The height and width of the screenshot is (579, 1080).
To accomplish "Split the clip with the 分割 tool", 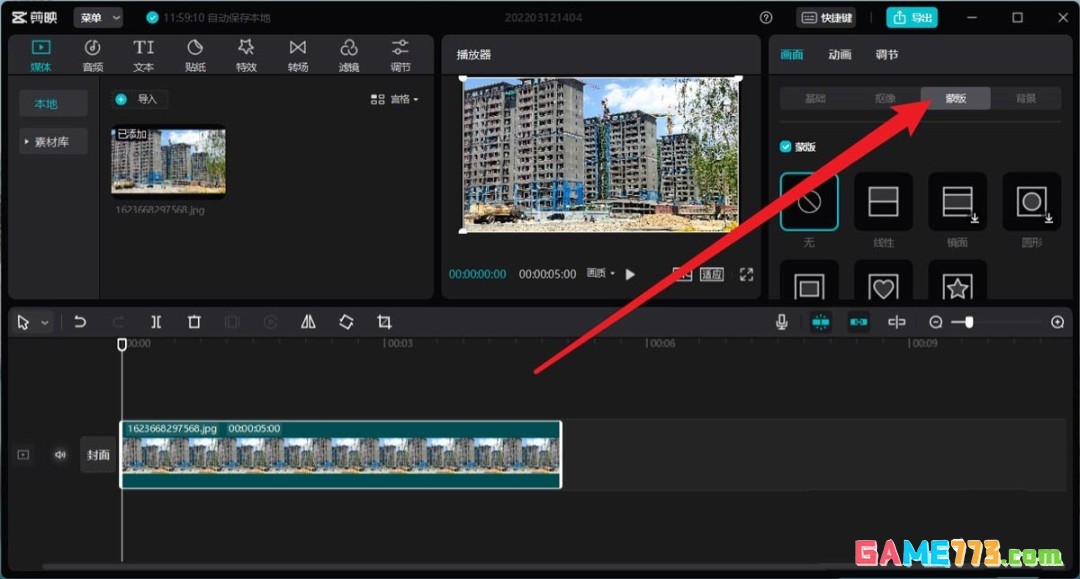I will (x=156, y=322).
